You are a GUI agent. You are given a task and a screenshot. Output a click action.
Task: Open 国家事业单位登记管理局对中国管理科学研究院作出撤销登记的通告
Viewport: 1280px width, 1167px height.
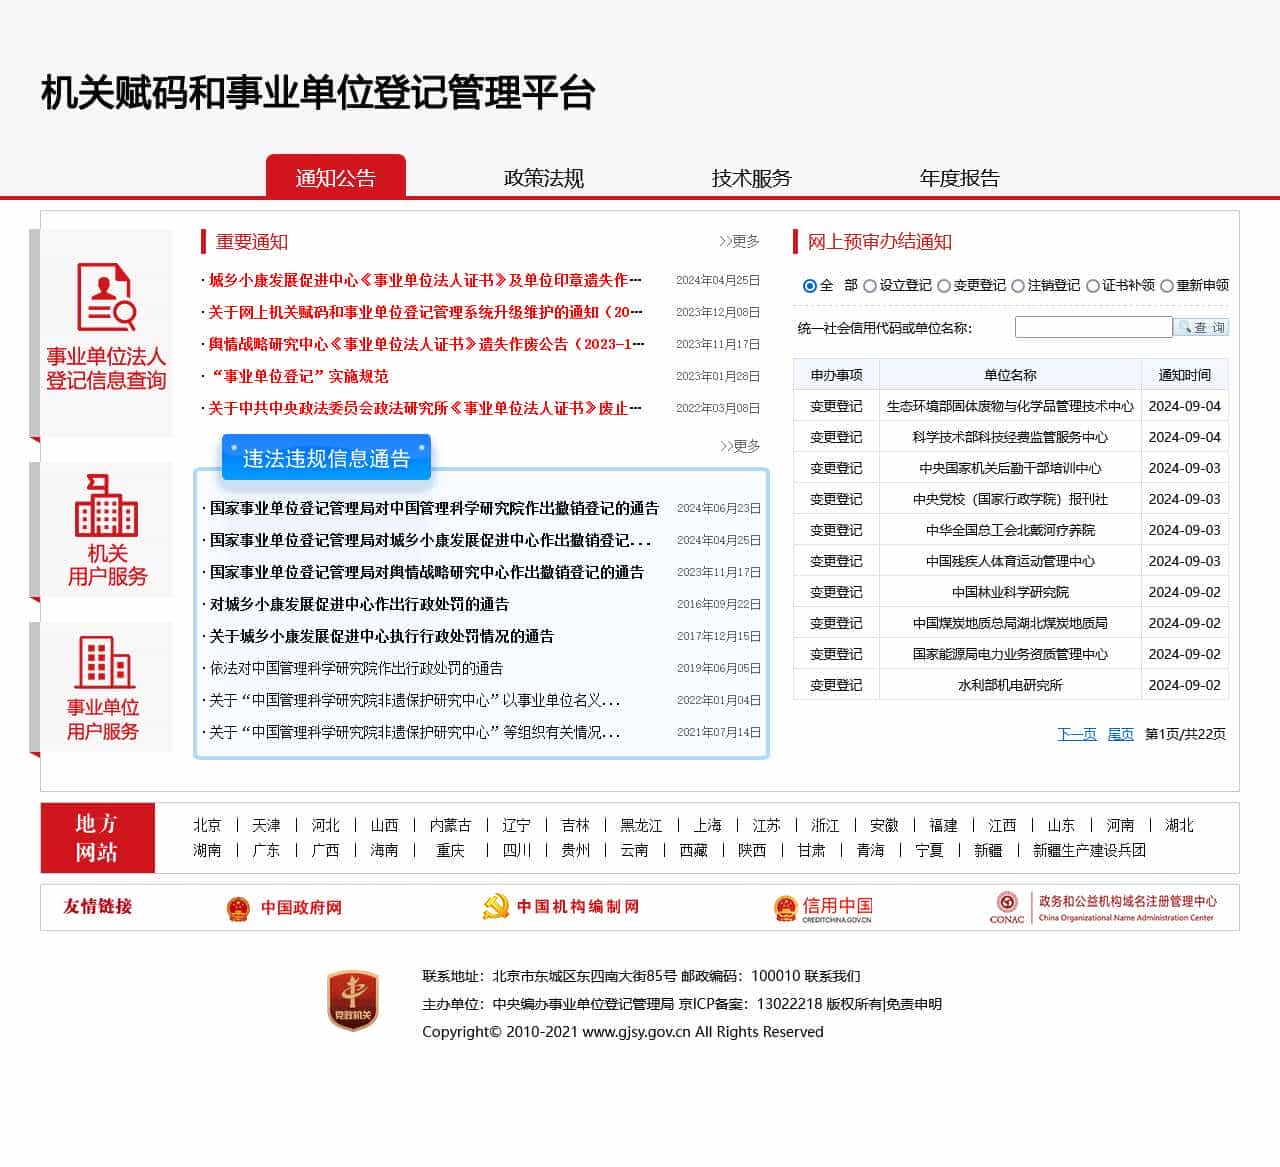(x=434, y=508)
